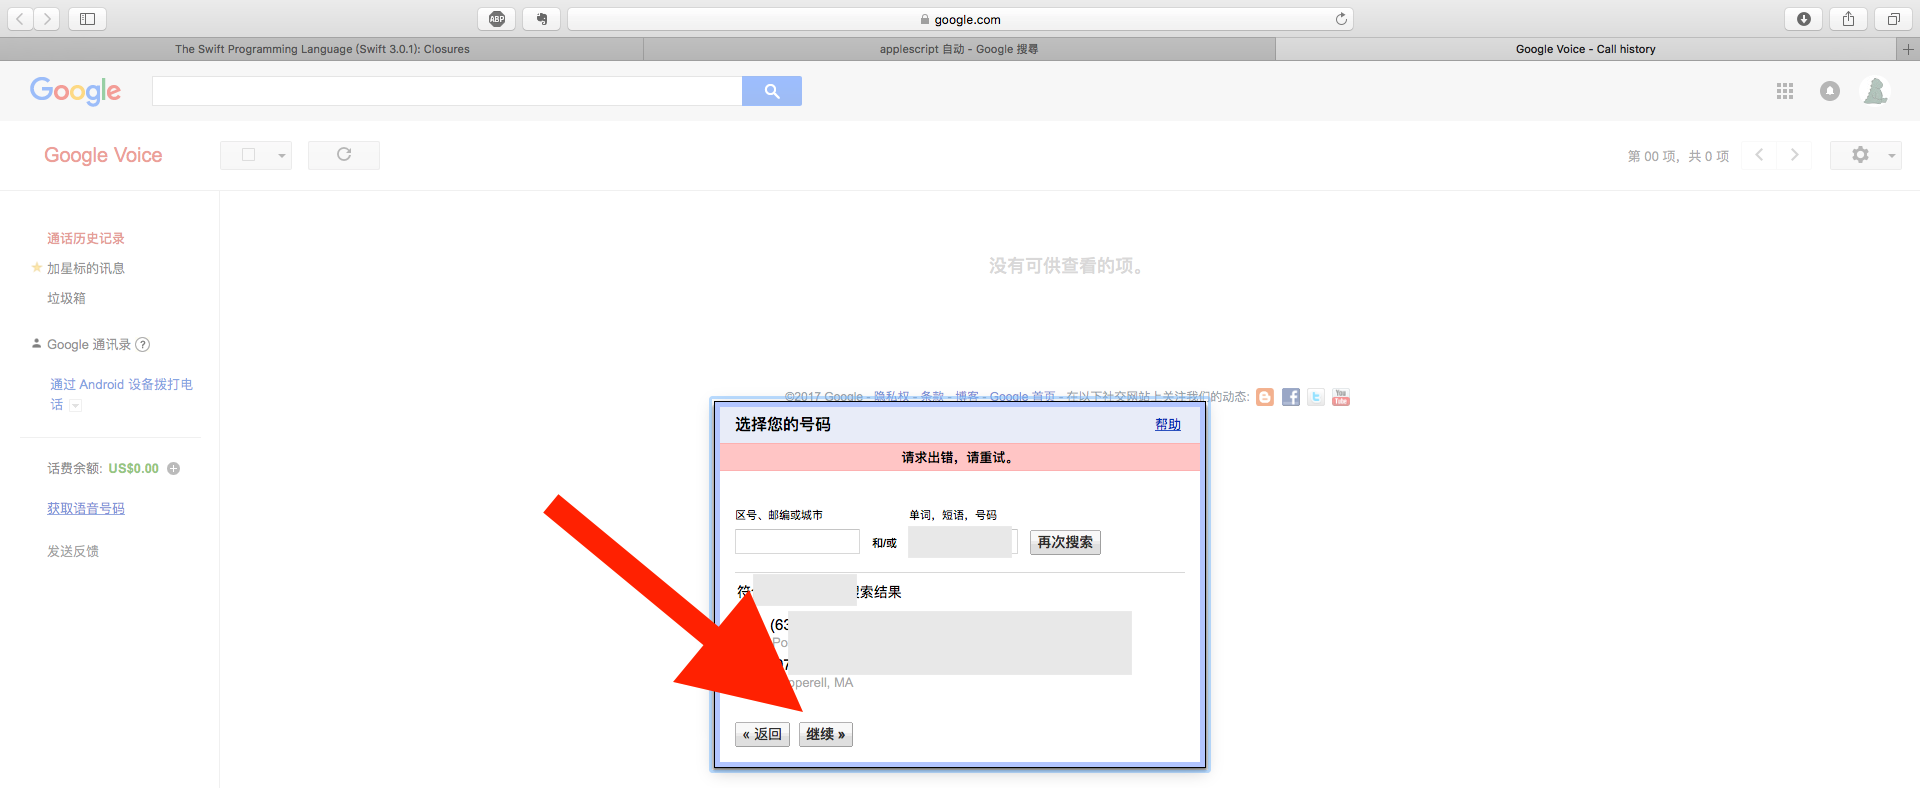
Task: Switch to applescript 自动 Google 搜寻 tab
Action: pyautogui.click(x=959, y=49)
